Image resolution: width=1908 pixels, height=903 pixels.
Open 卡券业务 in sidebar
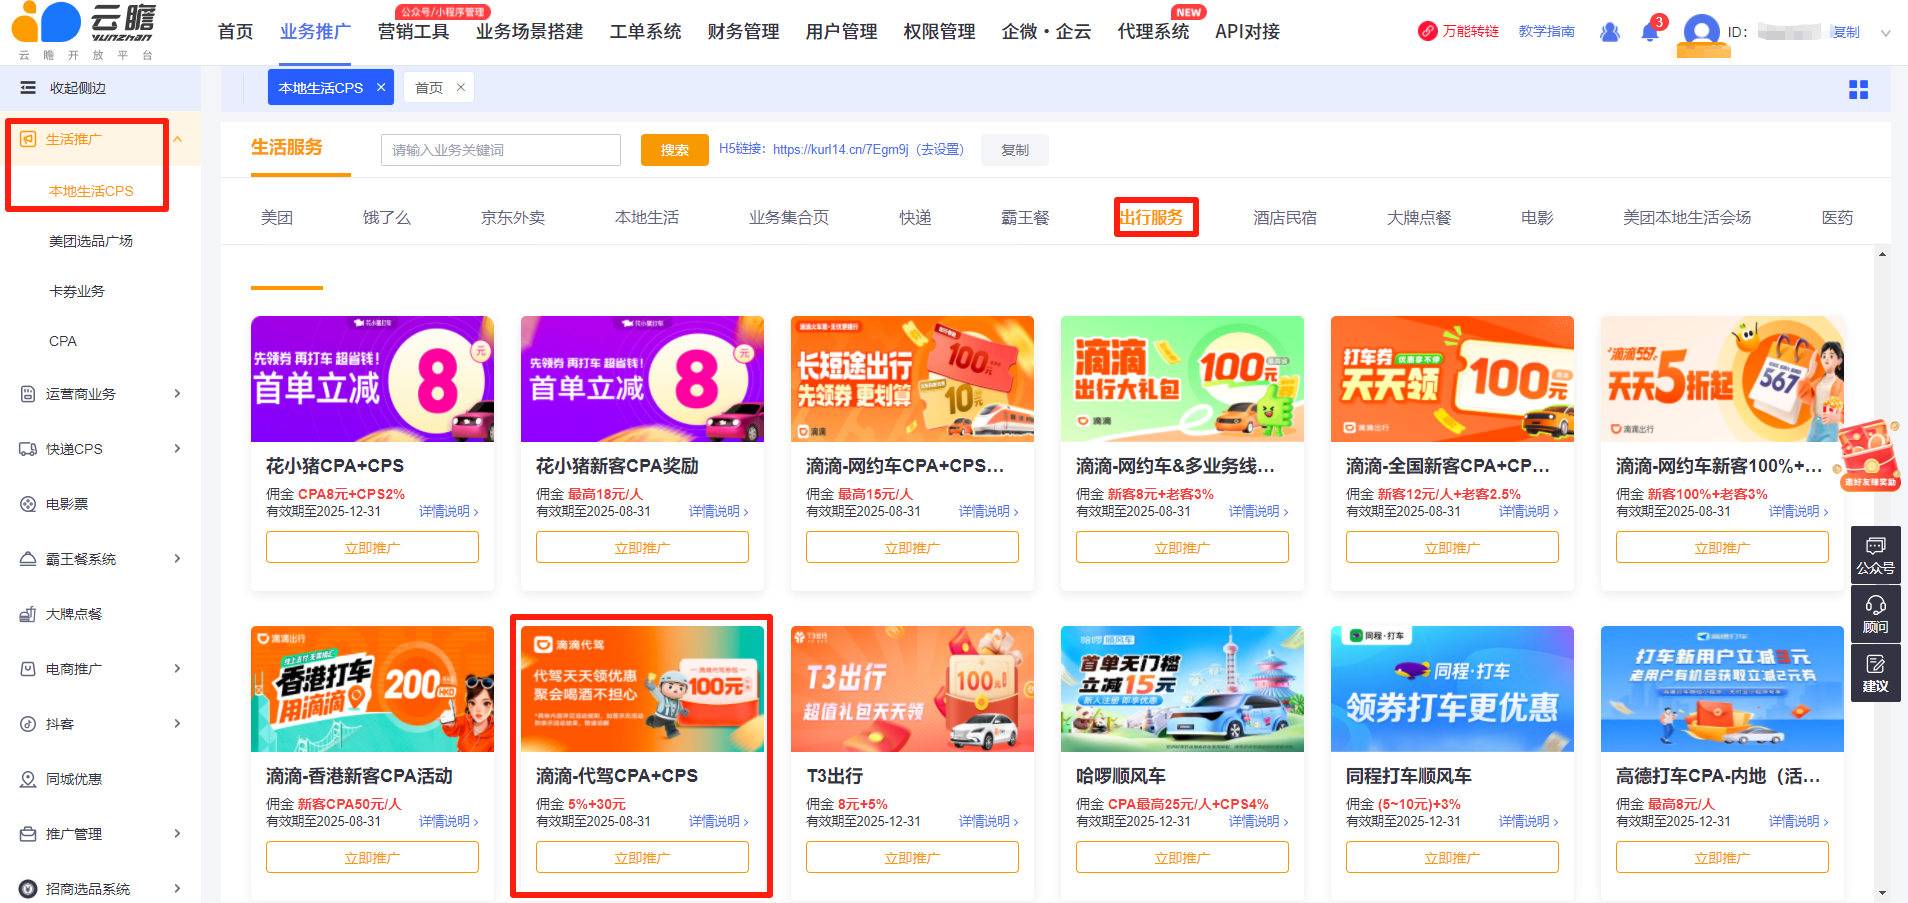point(77,291)
